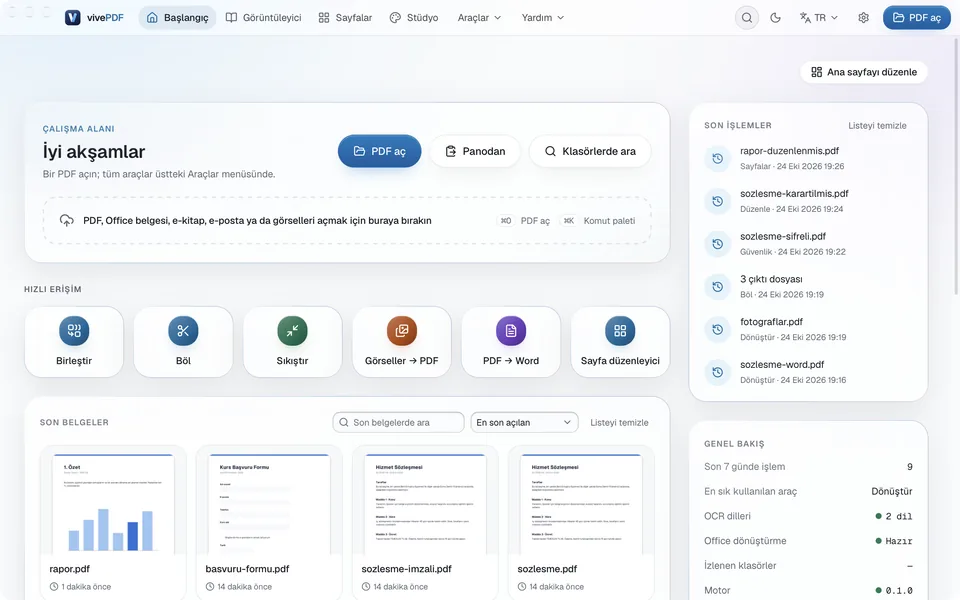
Task: Select the Böl scissors icon
Action: click(183, 331)
